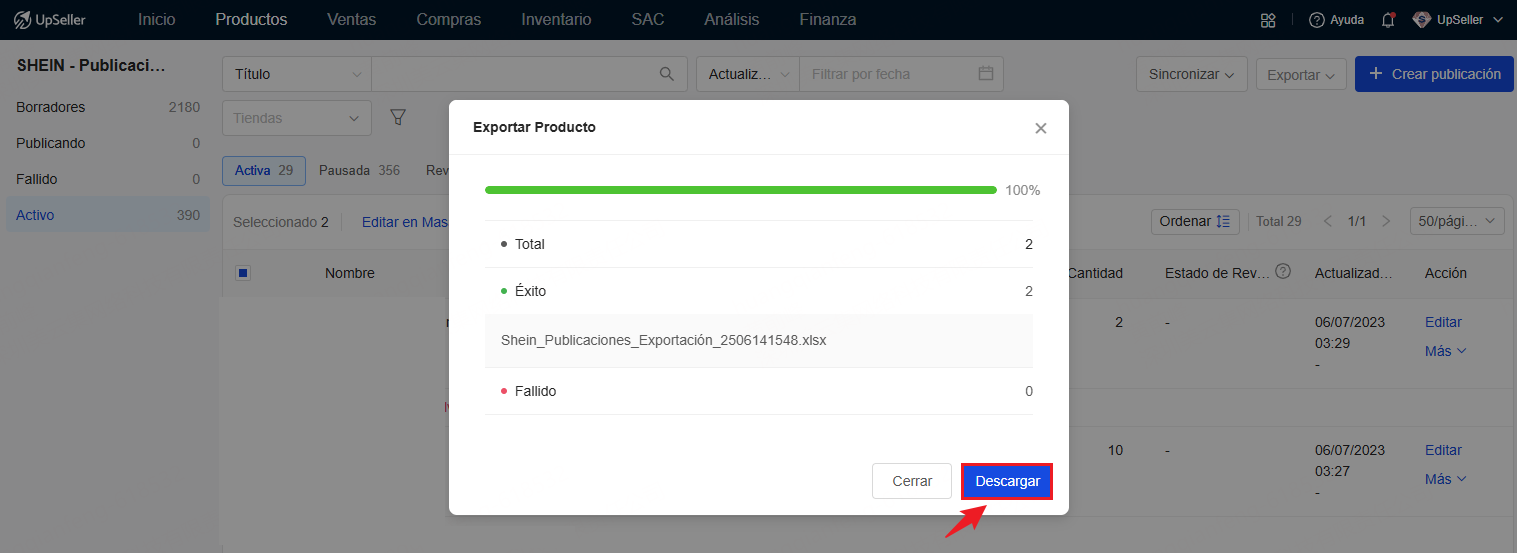Open the notifications bell
Image resolution: width=1517 pixels, height=553 pixels.
(1388, 20)
